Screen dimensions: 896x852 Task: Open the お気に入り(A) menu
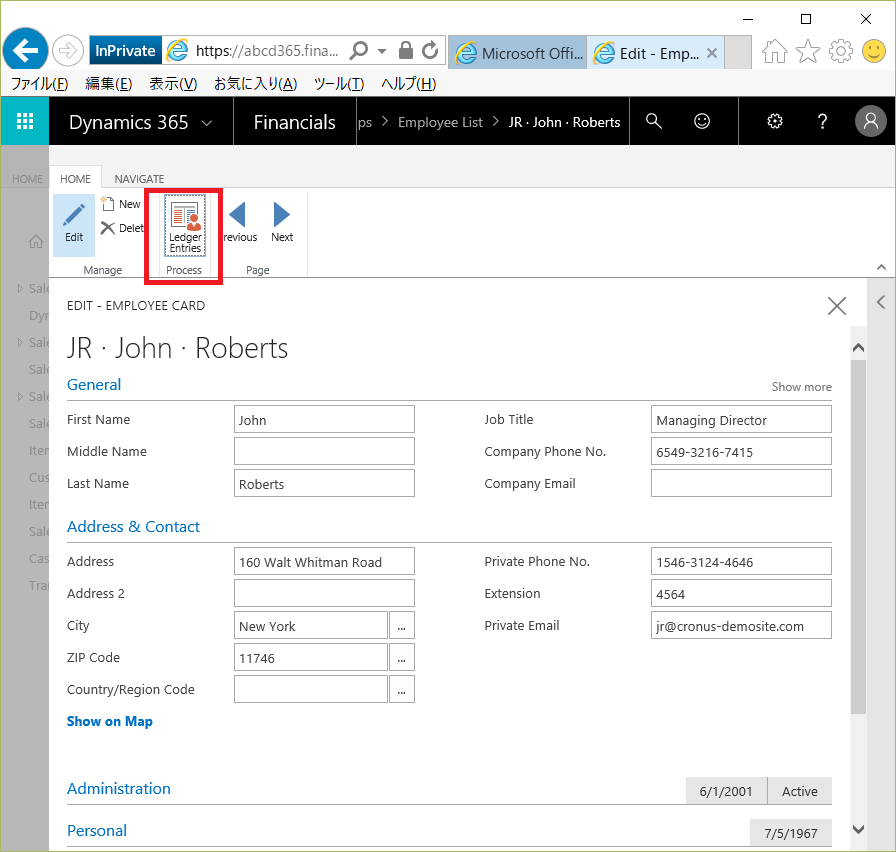pyautogui.click(x=255, y=84)
